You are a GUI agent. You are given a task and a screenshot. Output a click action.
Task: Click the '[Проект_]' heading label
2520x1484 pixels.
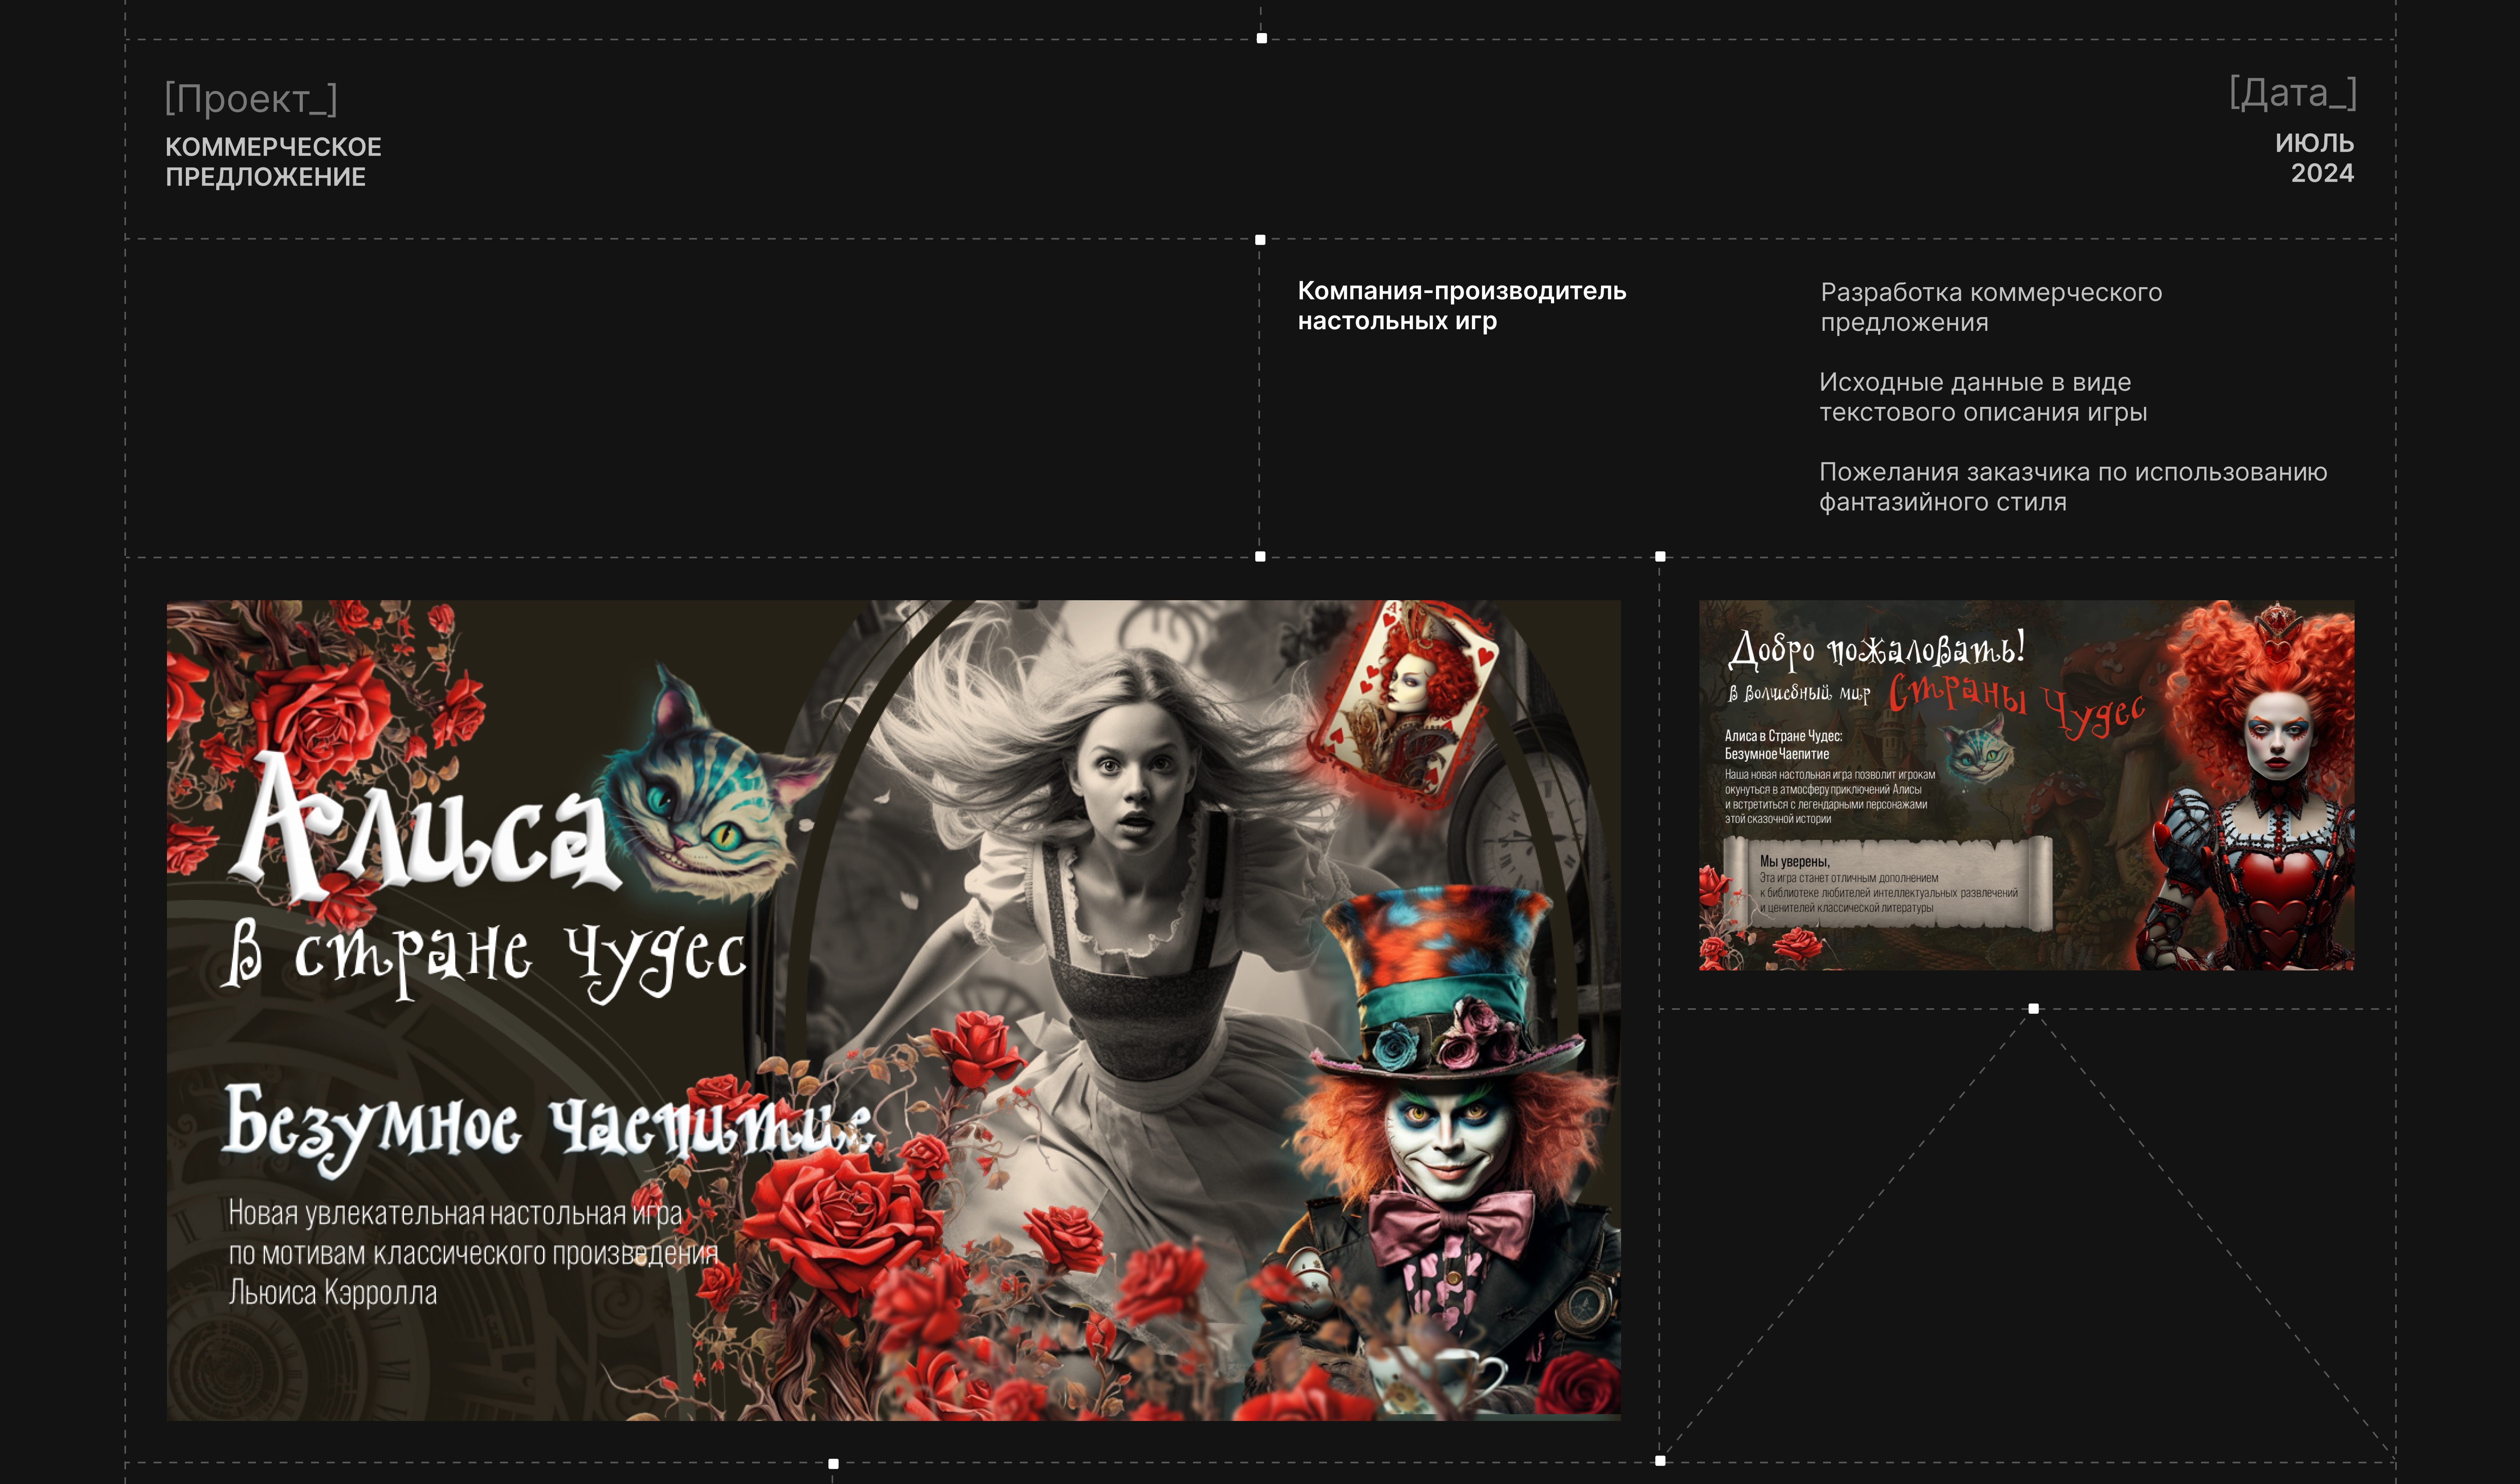pyautogui.click(x=251, y=99)
